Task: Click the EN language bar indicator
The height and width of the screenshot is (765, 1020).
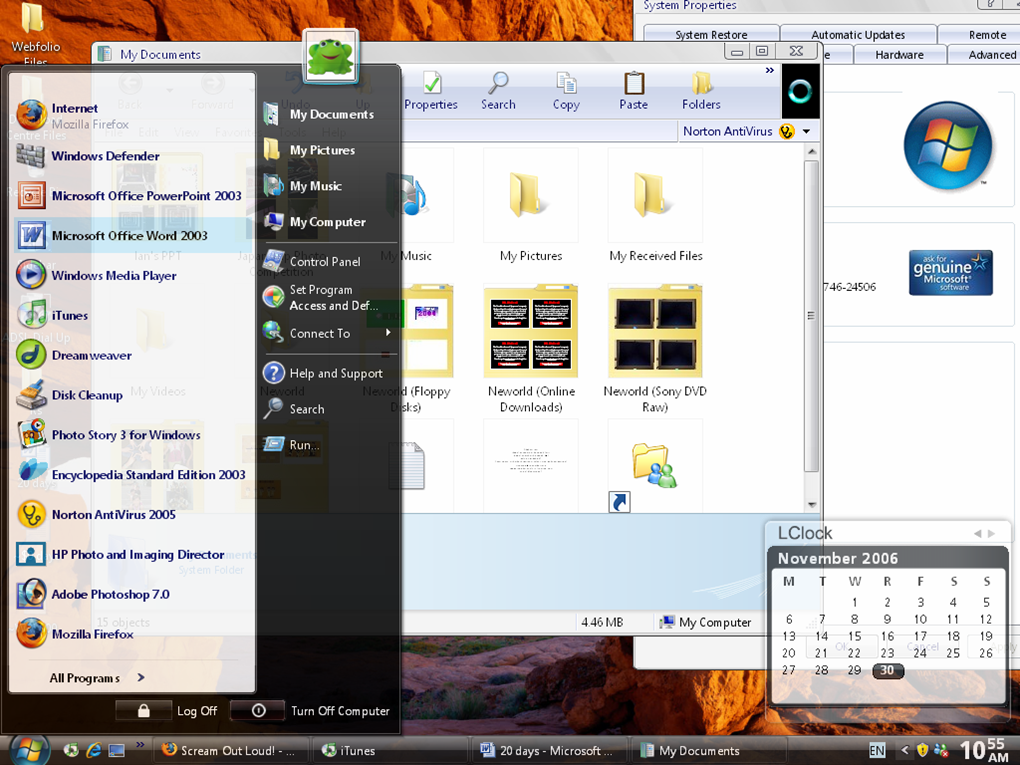Action: click(877, 750)
